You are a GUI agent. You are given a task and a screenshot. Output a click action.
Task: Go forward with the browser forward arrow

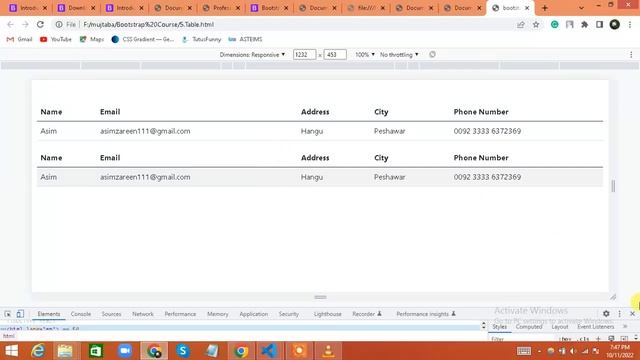[25, 24]
